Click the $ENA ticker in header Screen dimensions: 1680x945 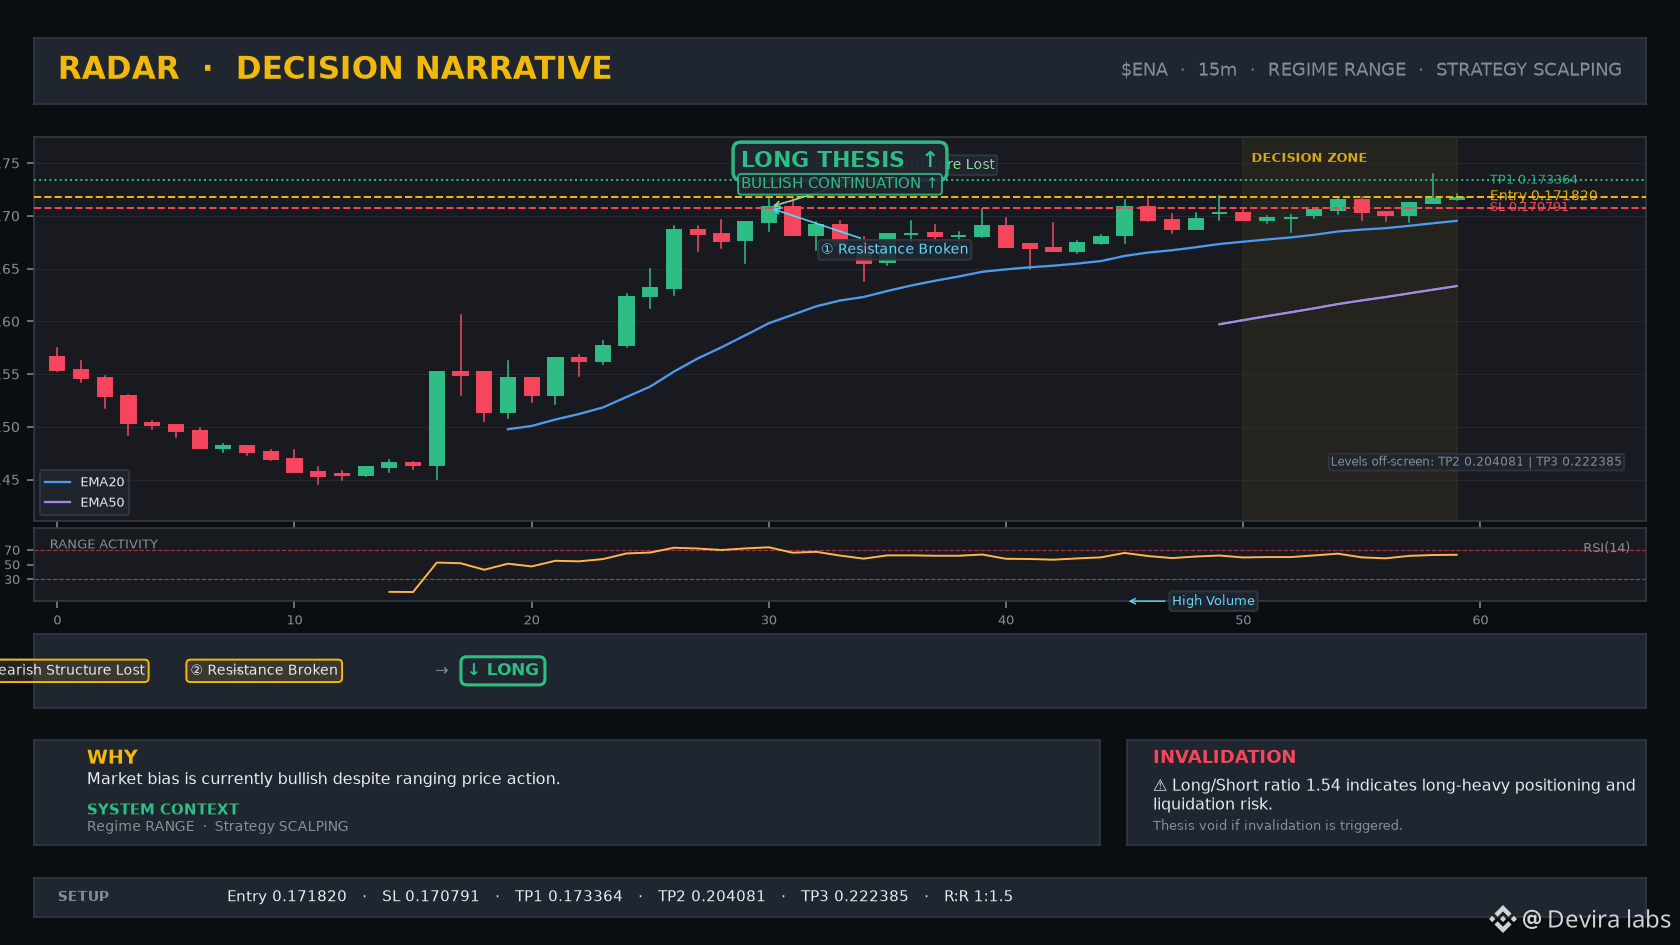point(1144,70)
